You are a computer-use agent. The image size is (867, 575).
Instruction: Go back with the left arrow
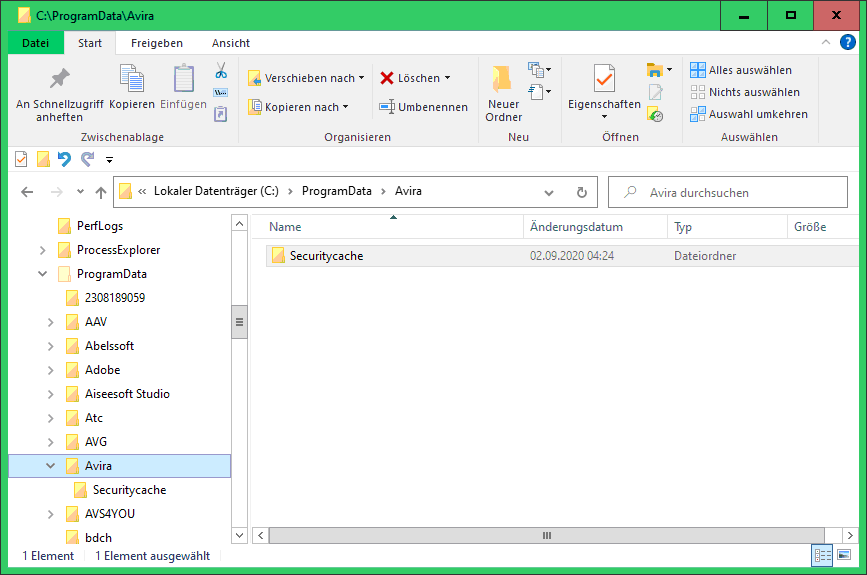27,192
